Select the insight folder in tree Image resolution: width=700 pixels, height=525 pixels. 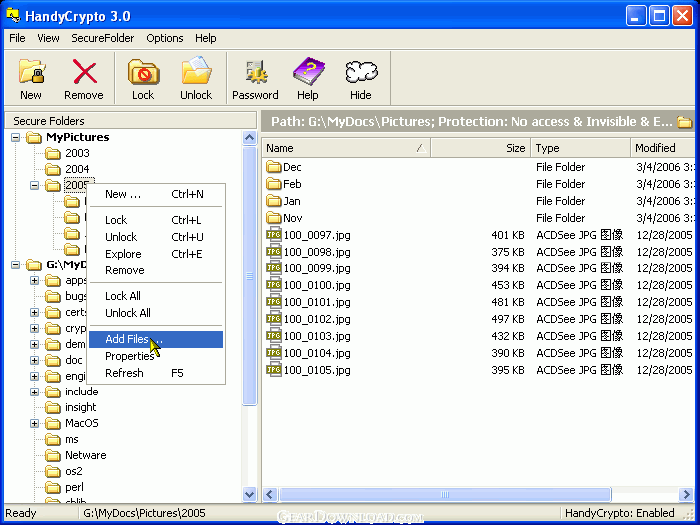coord(71,408)
